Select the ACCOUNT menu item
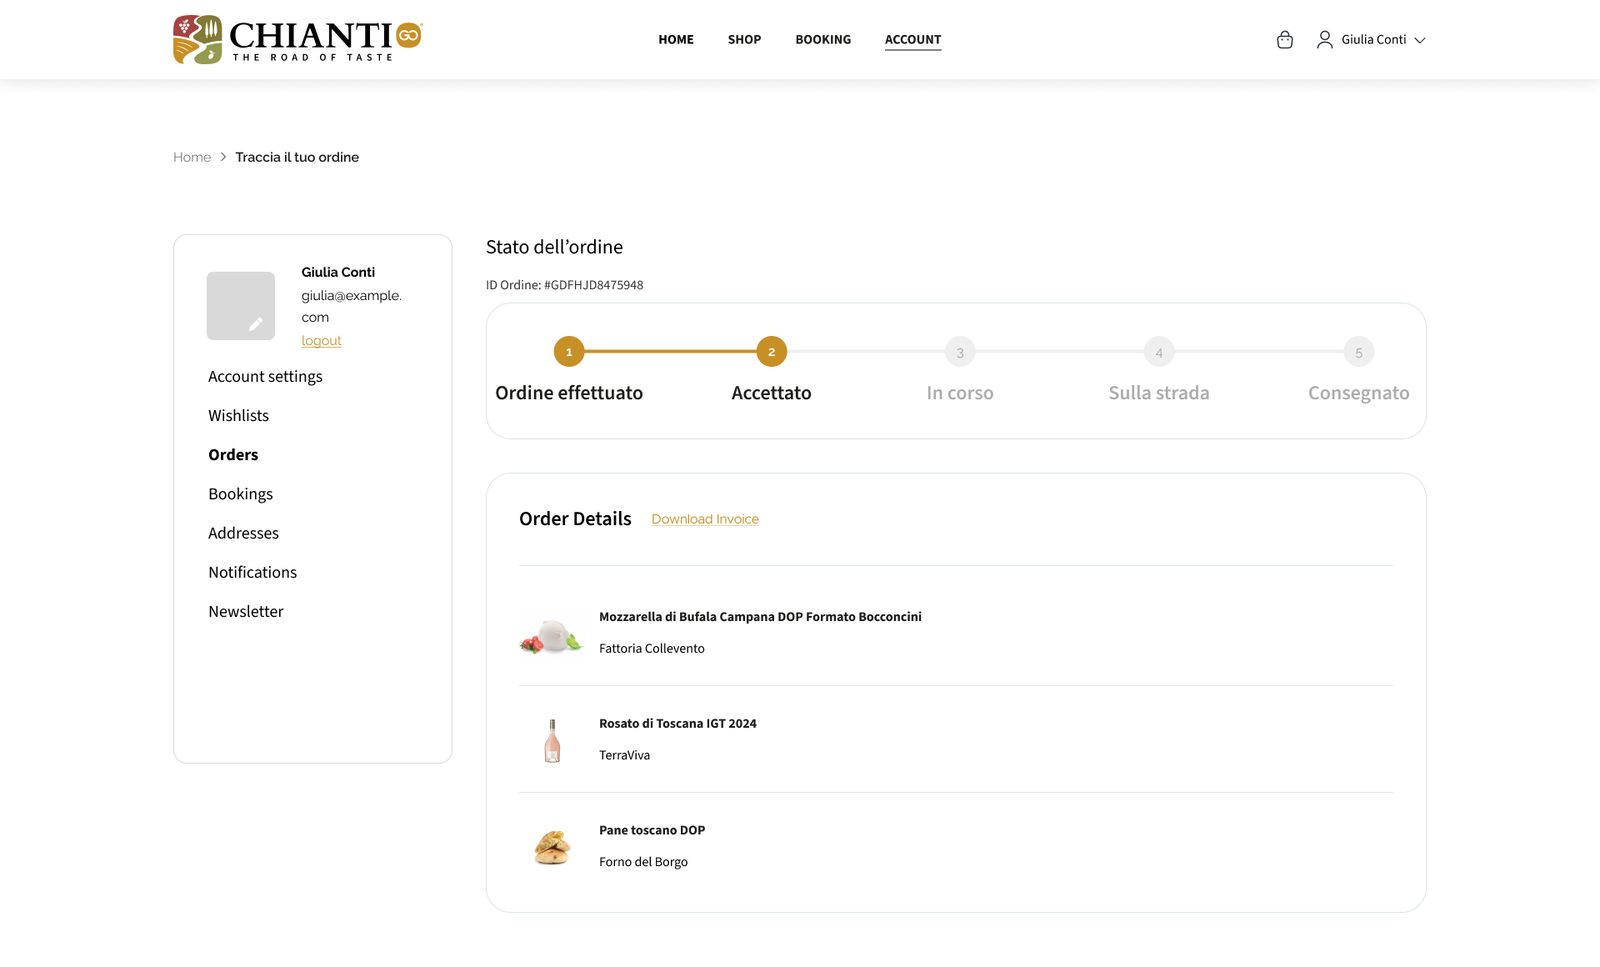 pyautogui.click(x=913, y=40)
